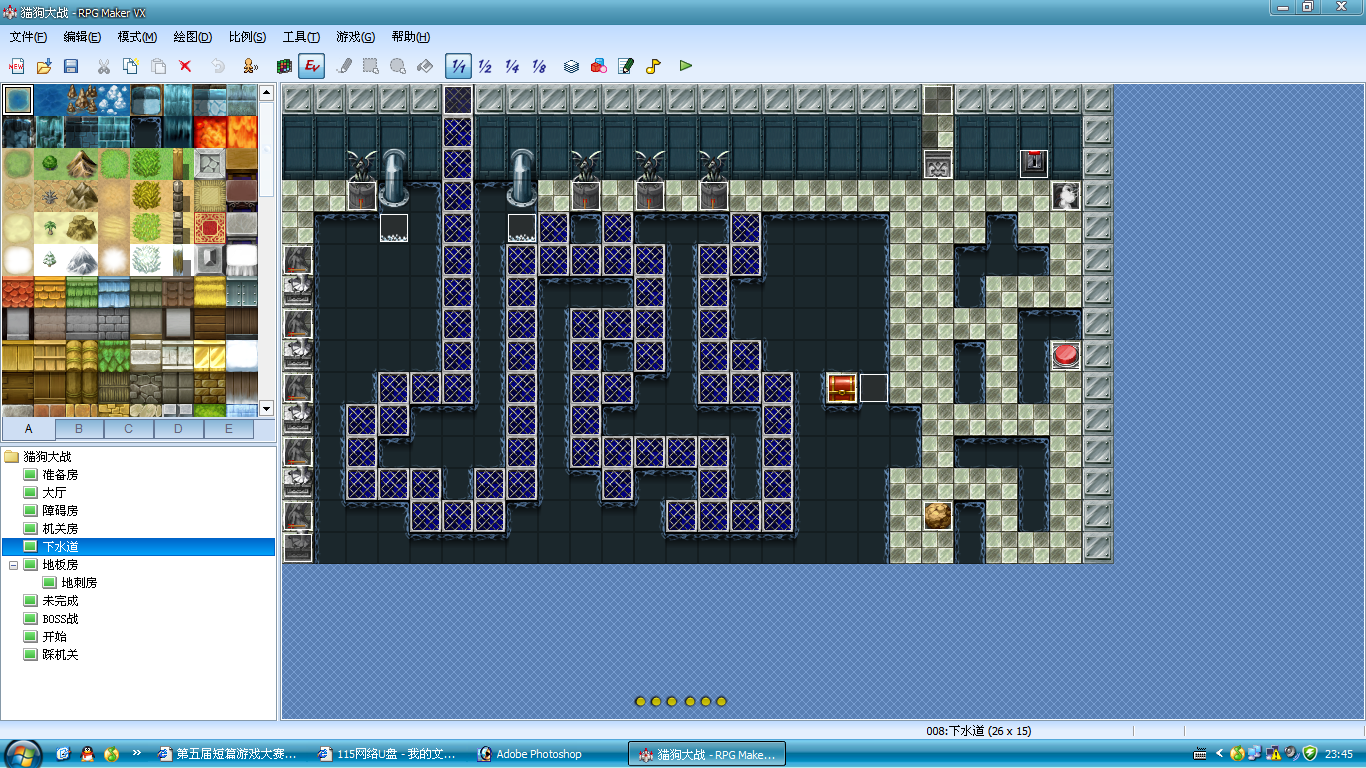The image size is (1366, 768).
Task: Set the zoom scale to 1/2
Action: coord(485,66)
